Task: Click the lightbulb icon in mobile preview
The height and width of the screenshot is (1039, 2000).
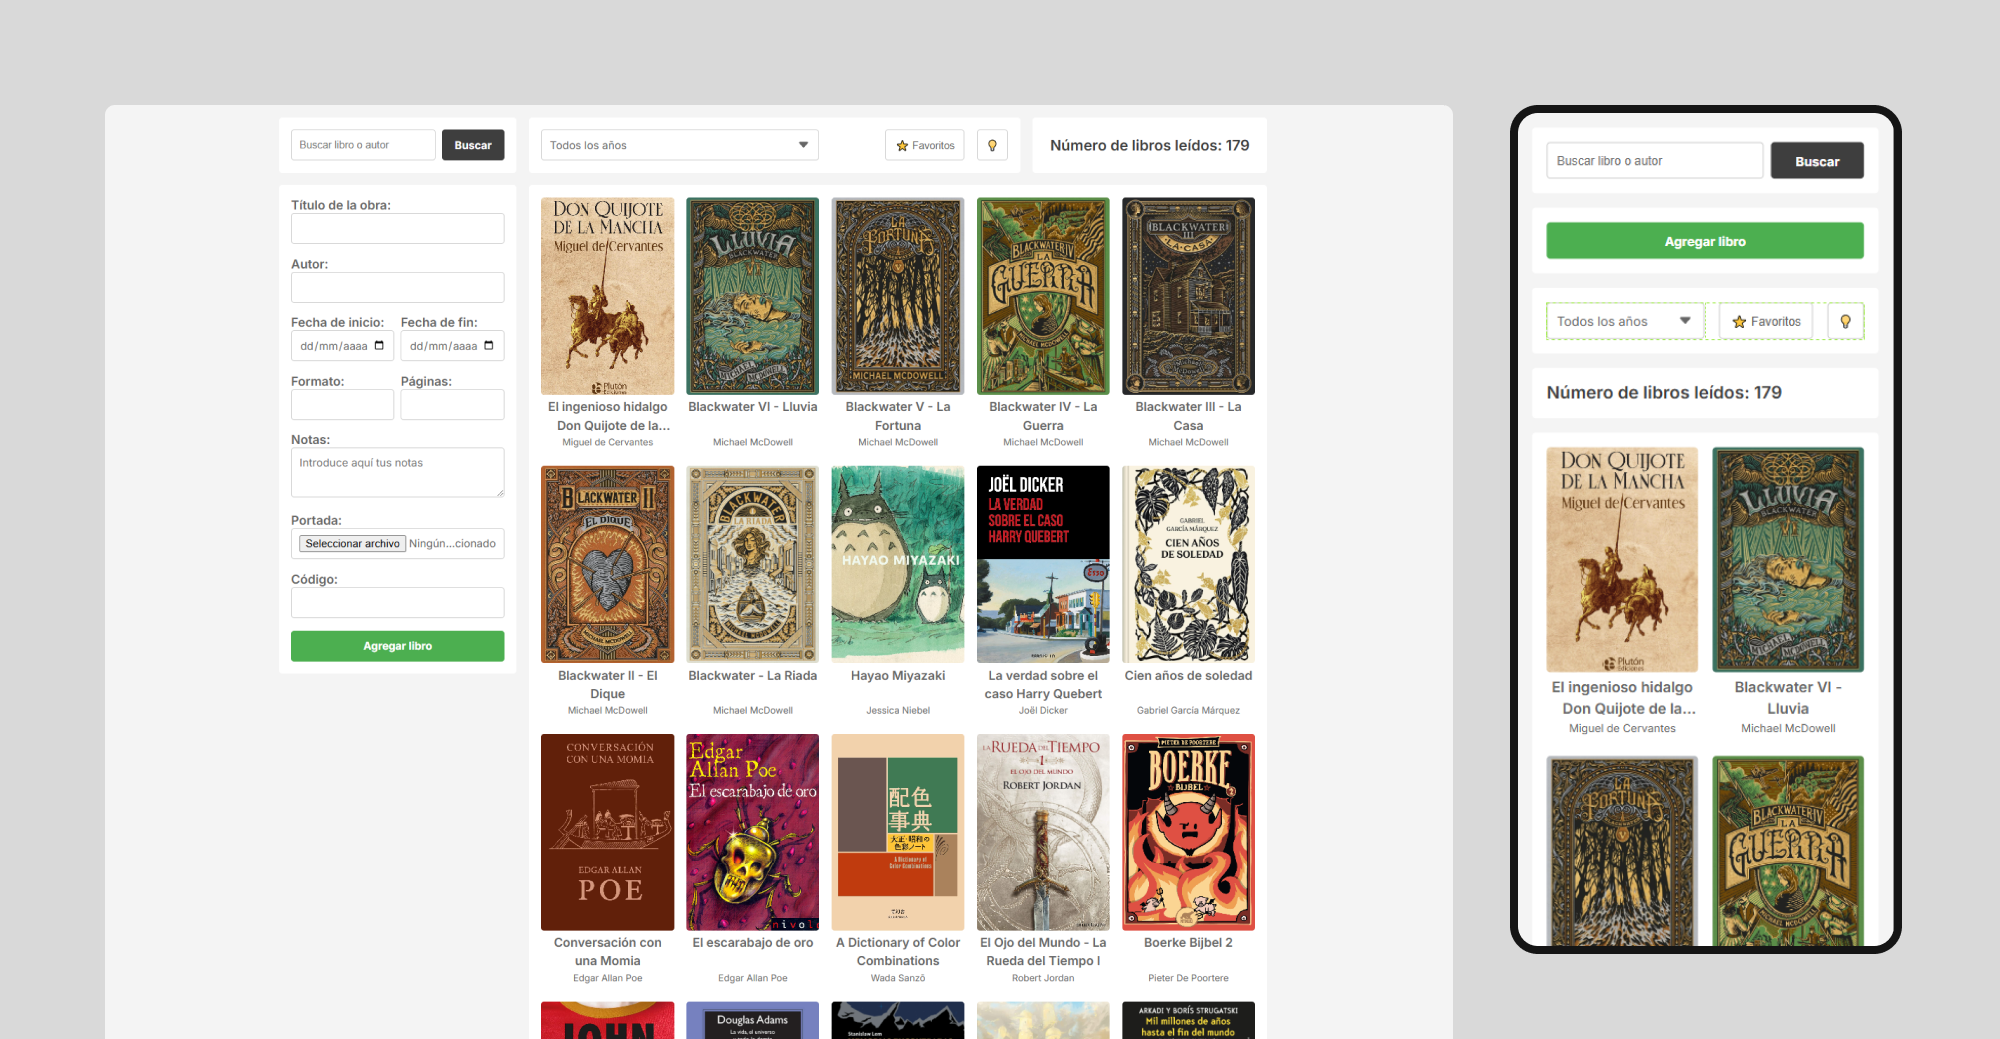Action: point(1845,321)
